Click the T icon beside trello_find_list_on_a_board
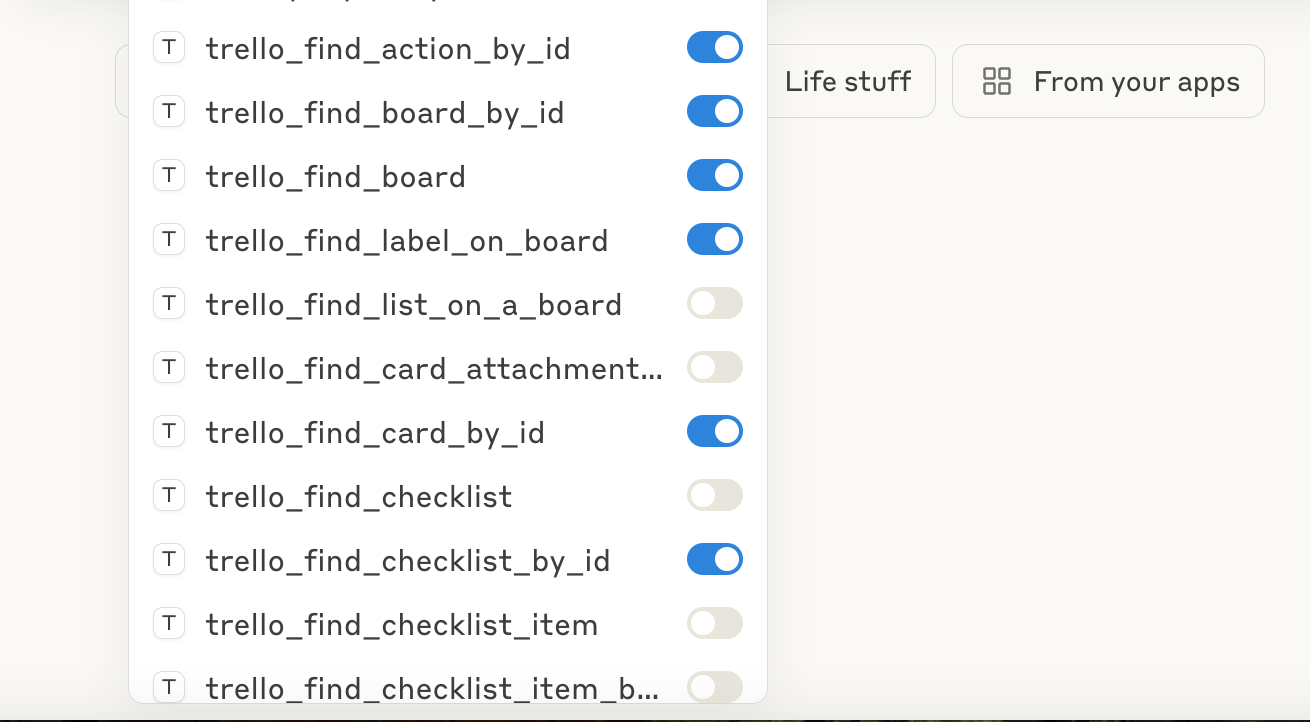This screenshot has width=1310, height=722. tap(169, 303)
